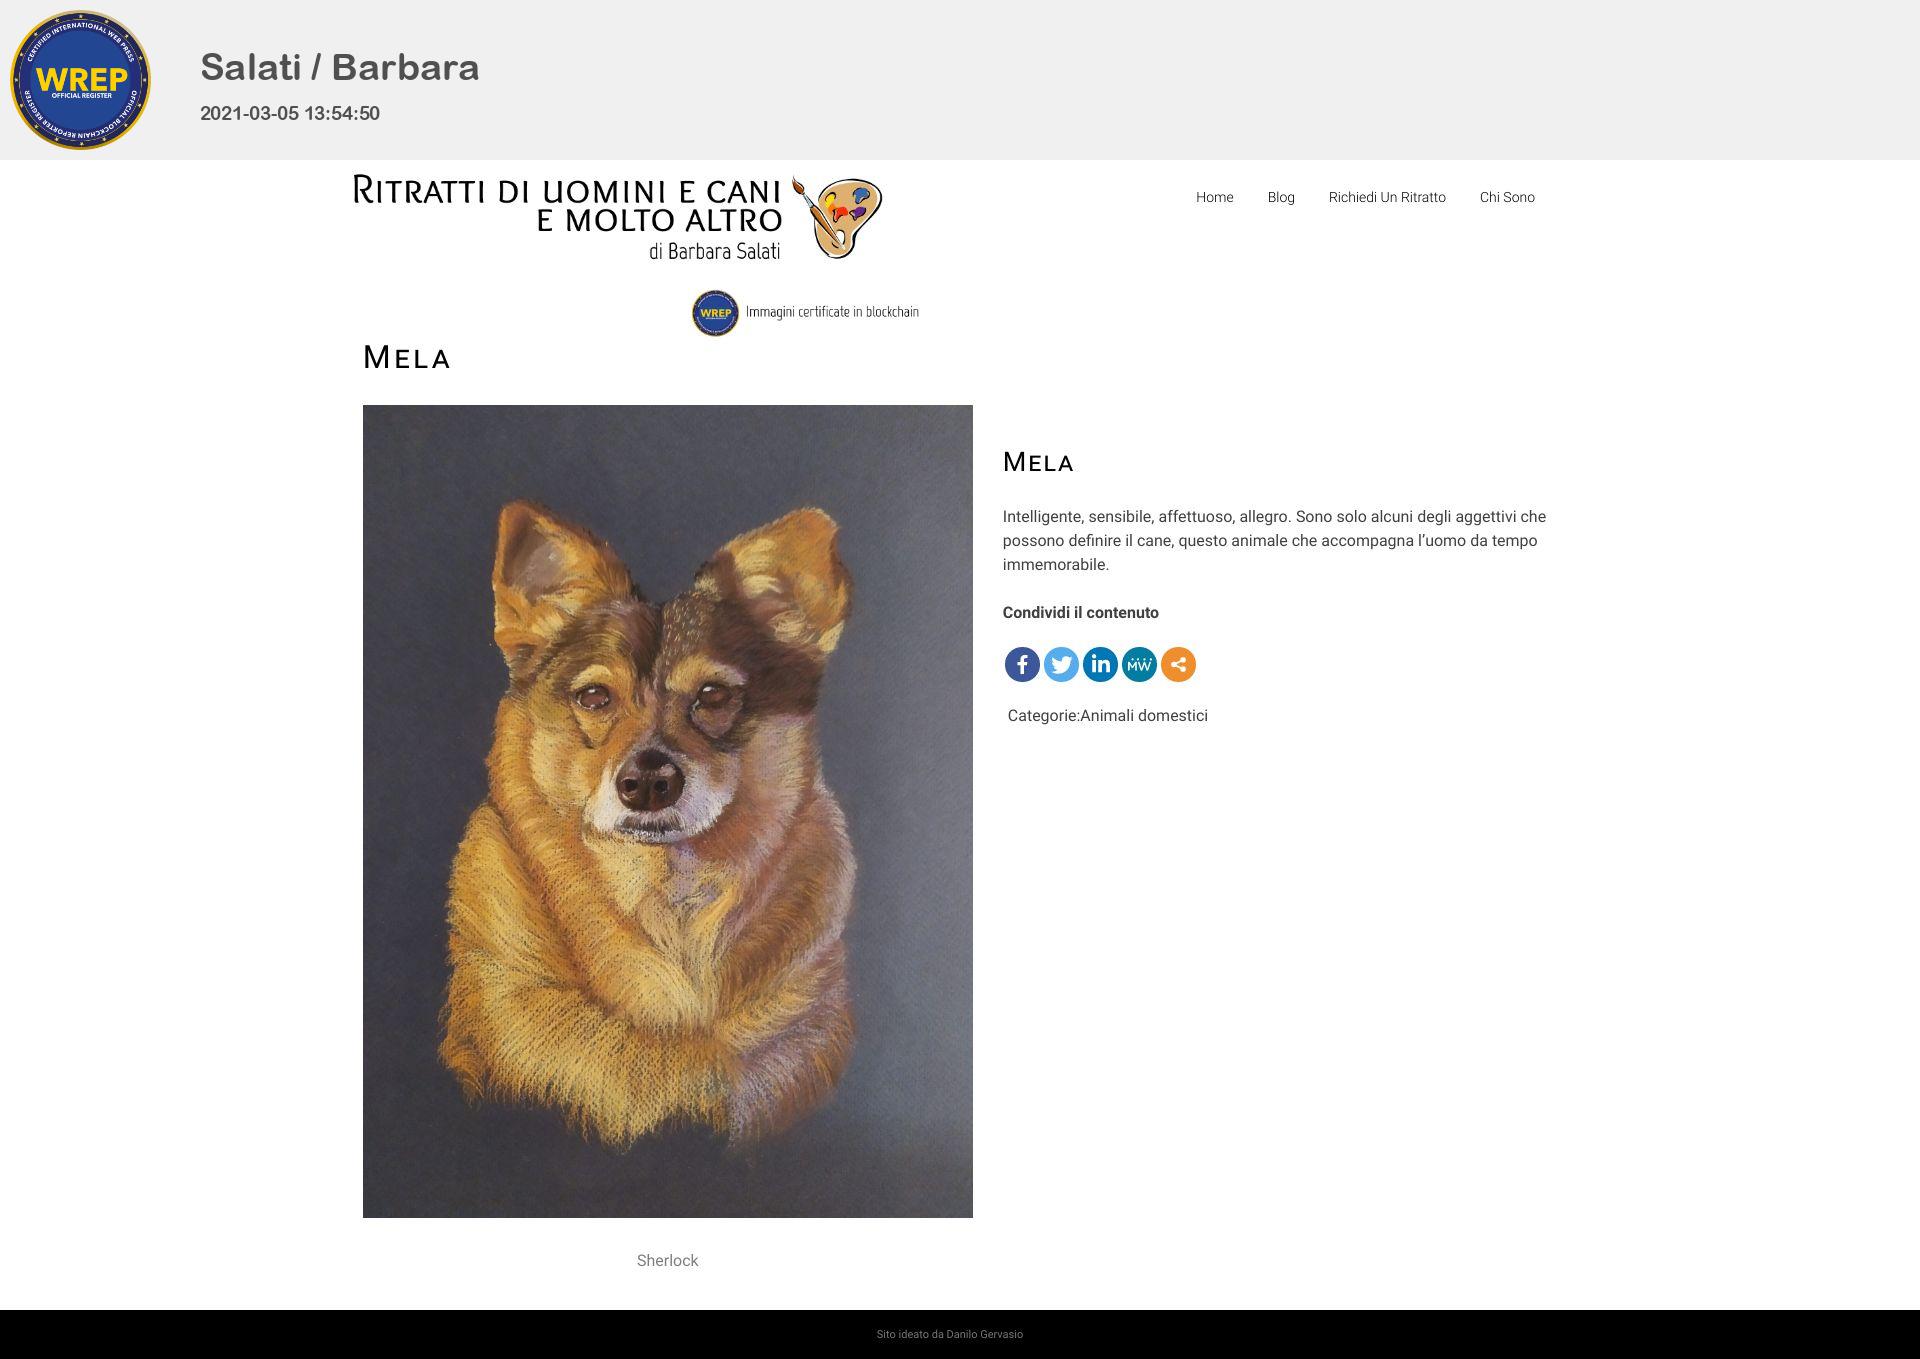Click the Immagini certificate in blockchain text

point(832,312)
